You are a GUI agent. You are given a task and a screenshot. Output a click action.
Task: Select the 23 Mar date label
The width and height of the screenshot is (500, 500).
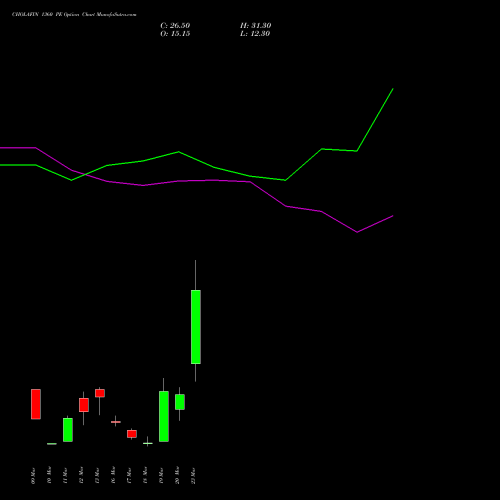pyautogui.click(x=193, y=475)
